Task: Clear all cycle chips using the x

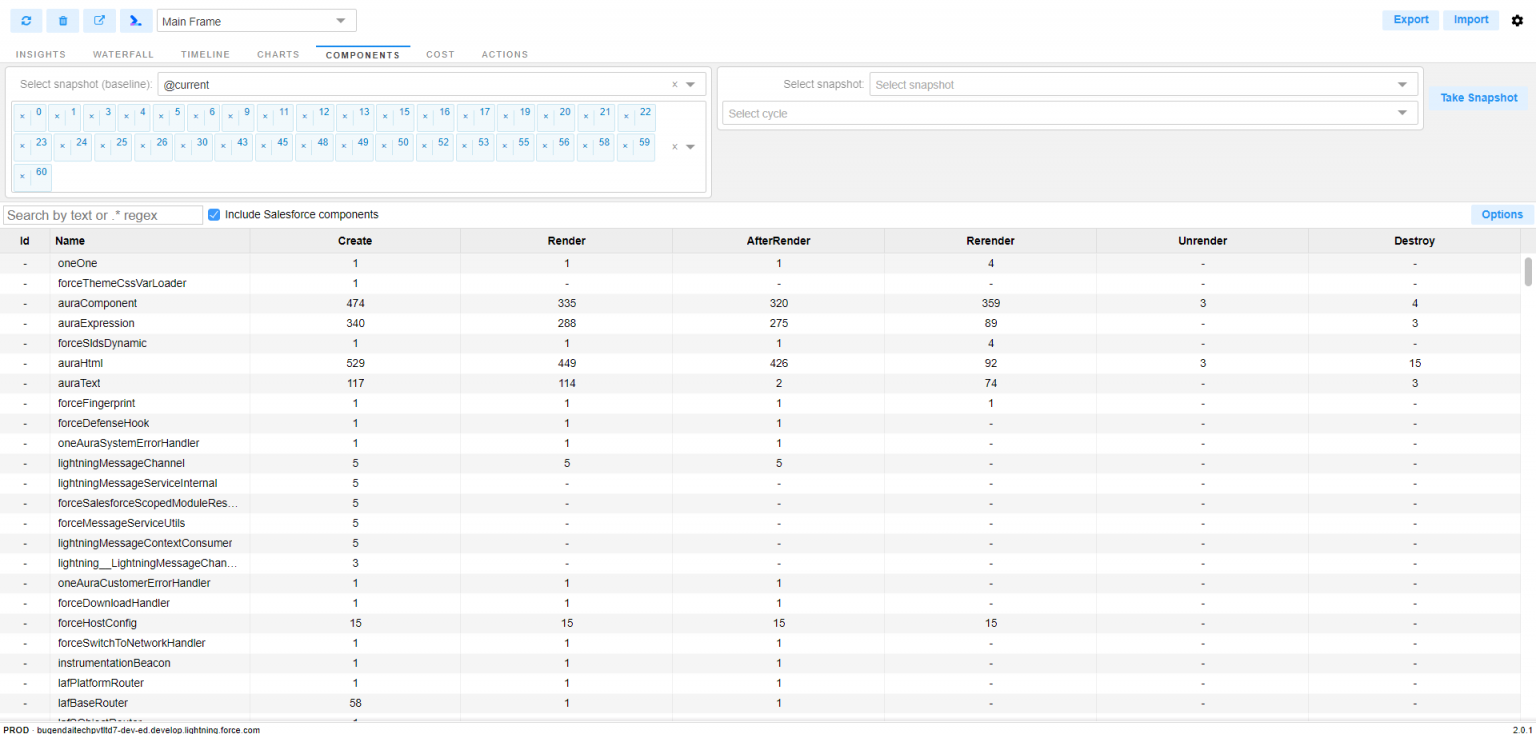Action: point(675,146)
